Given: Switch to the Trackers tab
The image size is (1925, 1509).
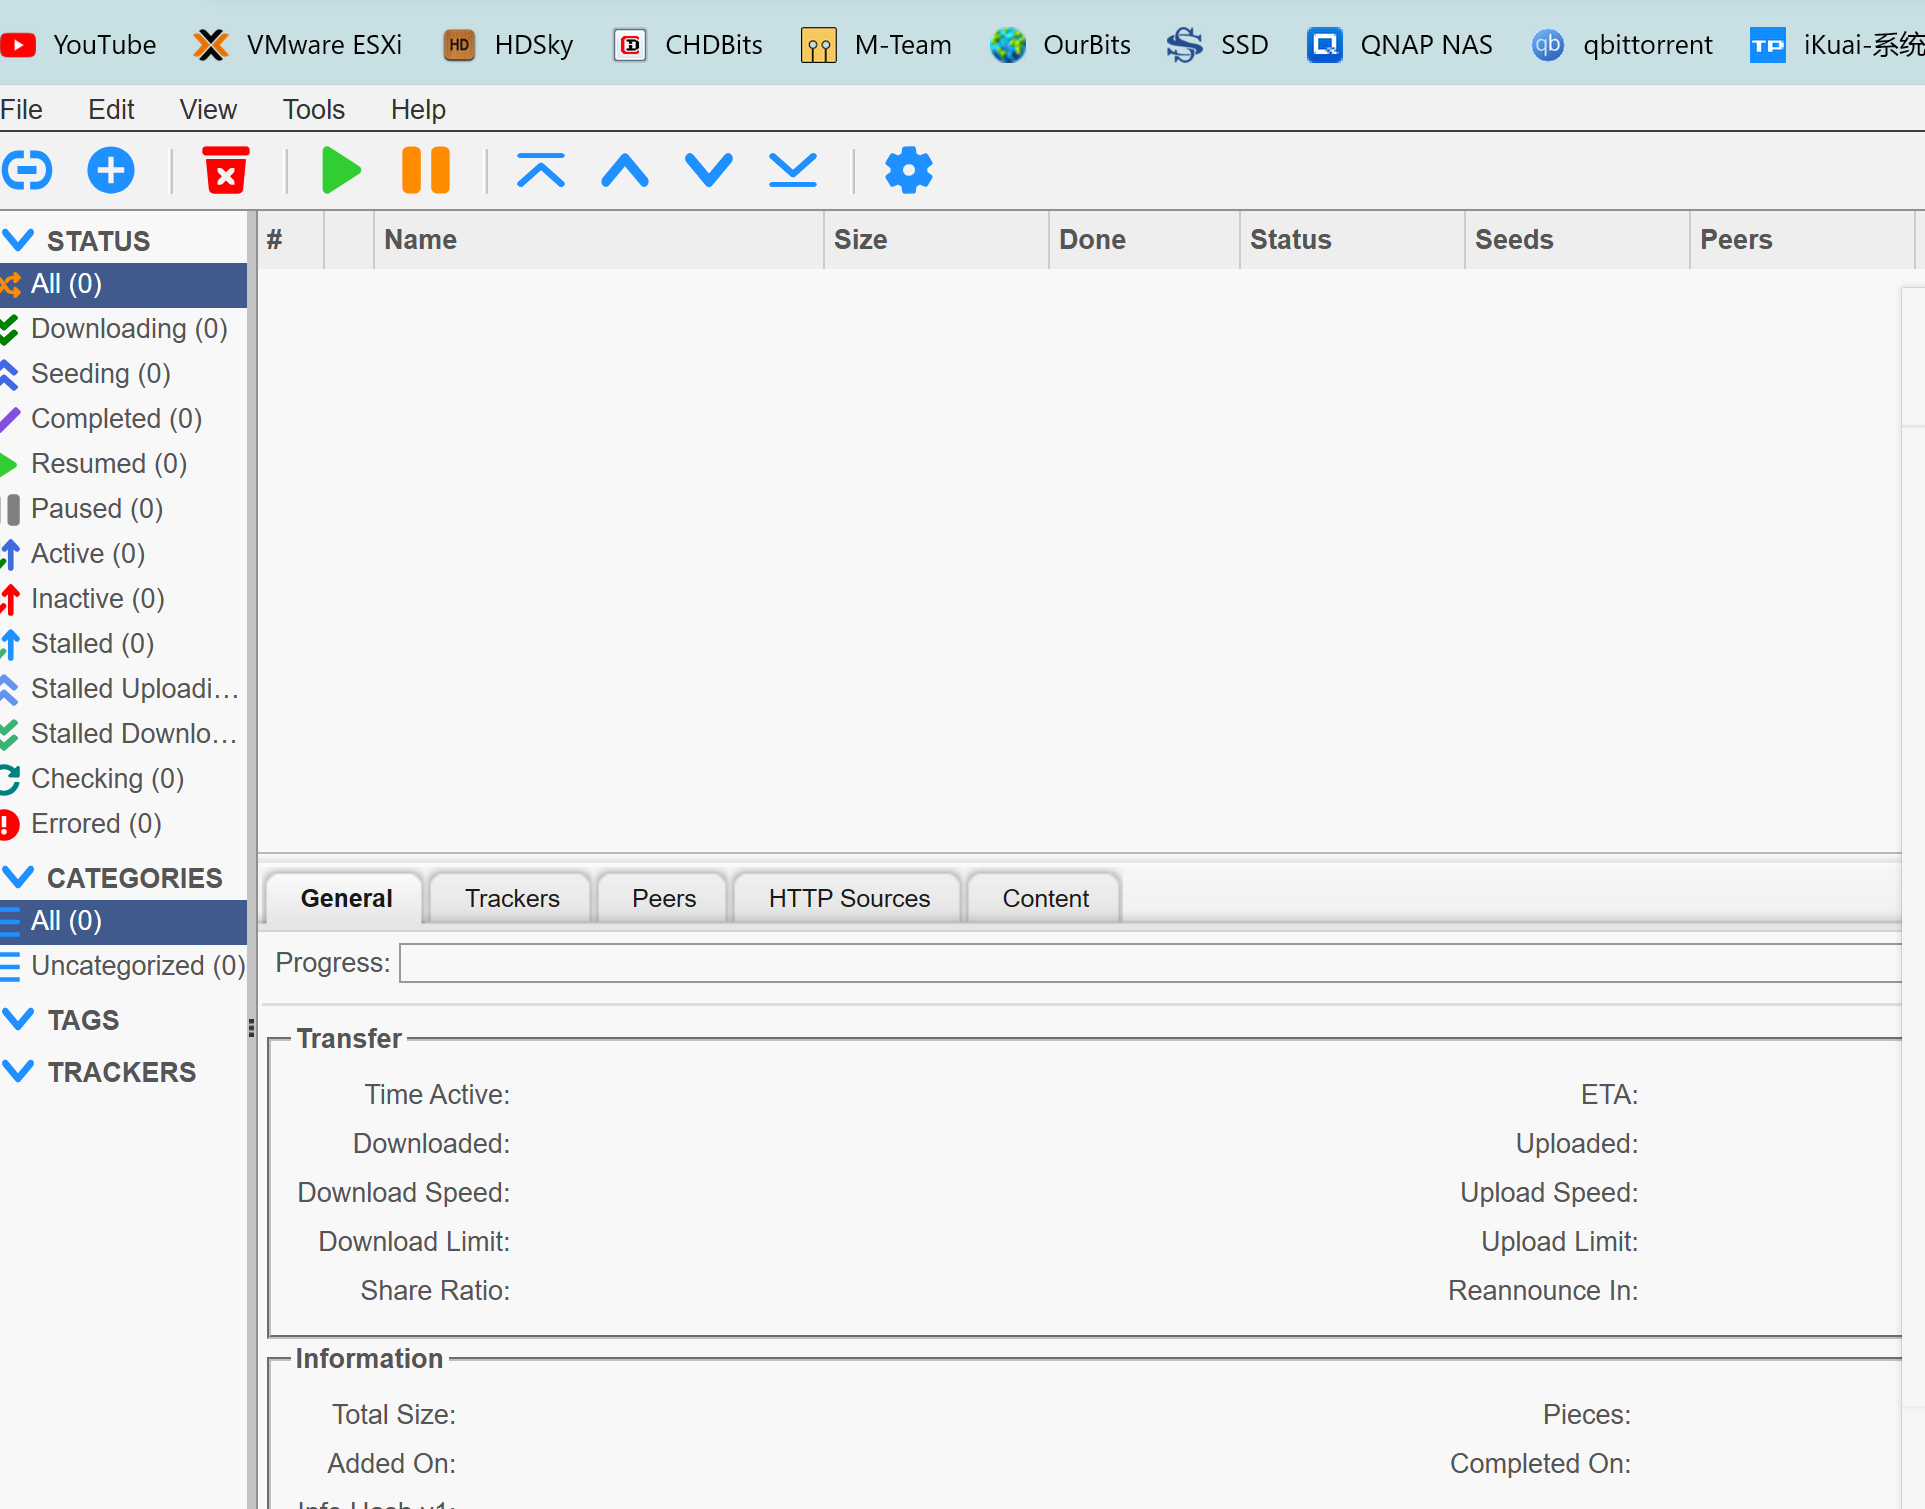Looking at the screenshot, I should coord(512,898).
